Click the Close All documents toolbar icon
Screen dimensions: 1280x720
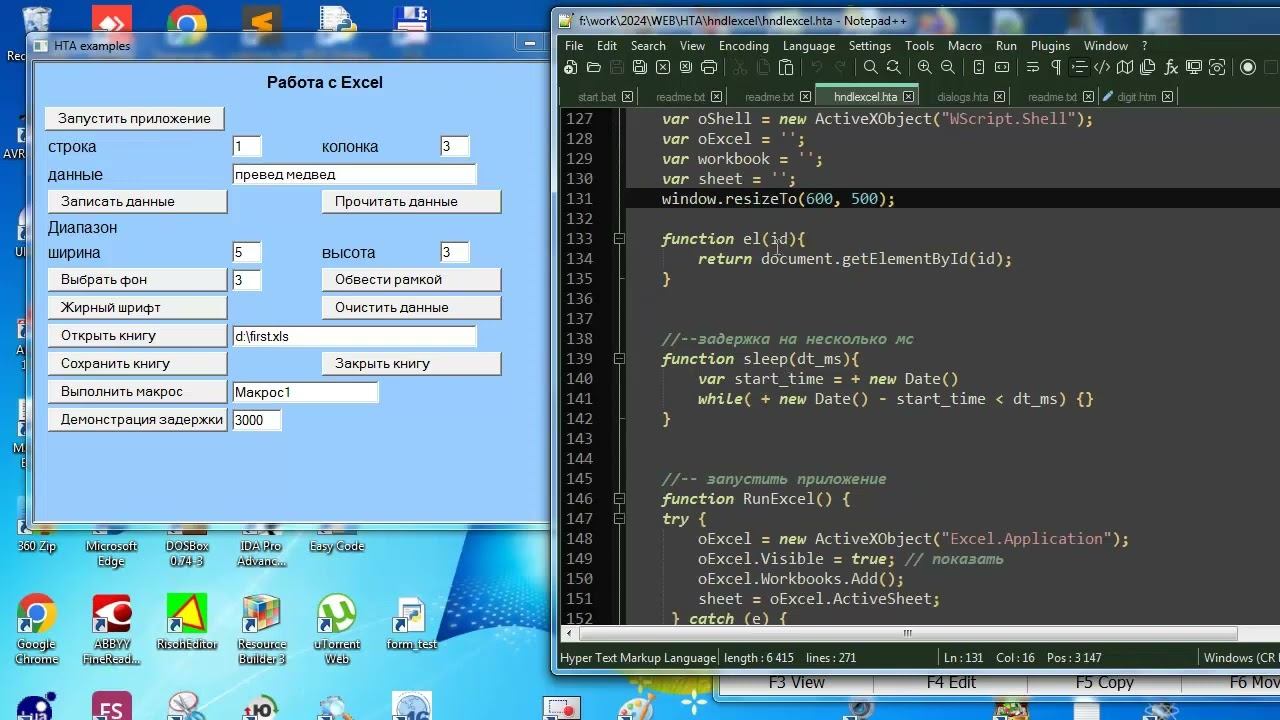(686, 68)
